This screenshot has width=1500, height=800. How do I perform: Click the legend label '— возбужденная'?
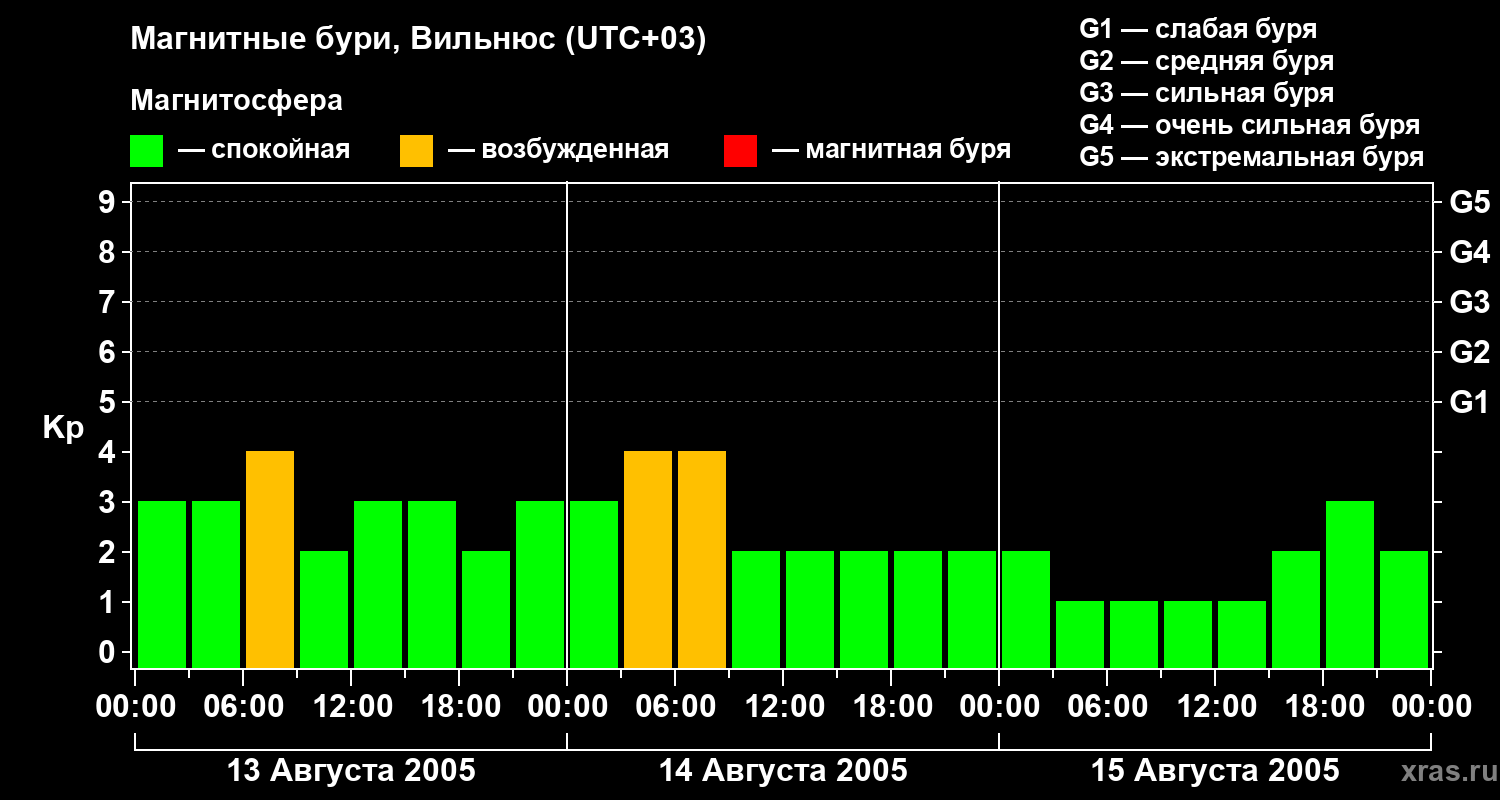click(558, 150)
